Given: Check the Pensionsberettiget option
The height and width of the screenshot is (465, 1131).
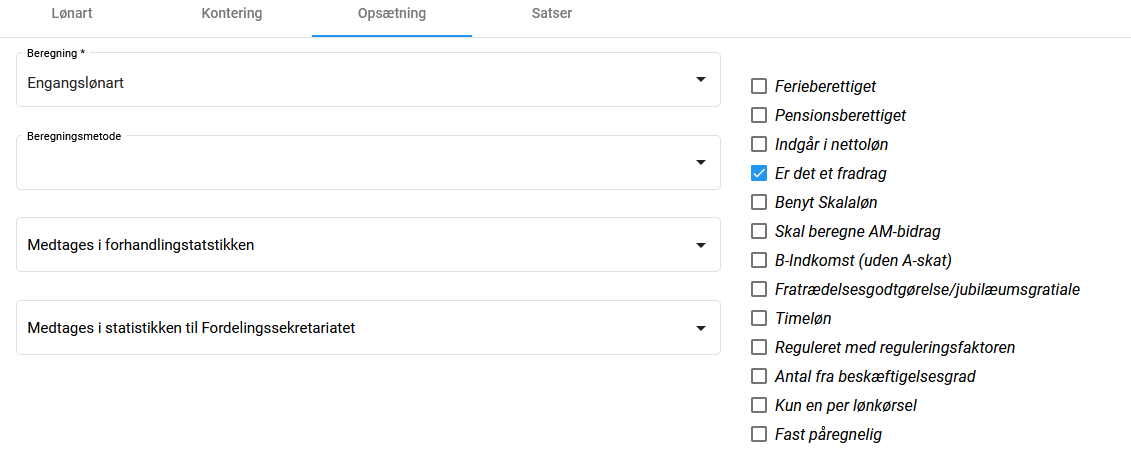Looking at the screenshot, I should (759, 116).
